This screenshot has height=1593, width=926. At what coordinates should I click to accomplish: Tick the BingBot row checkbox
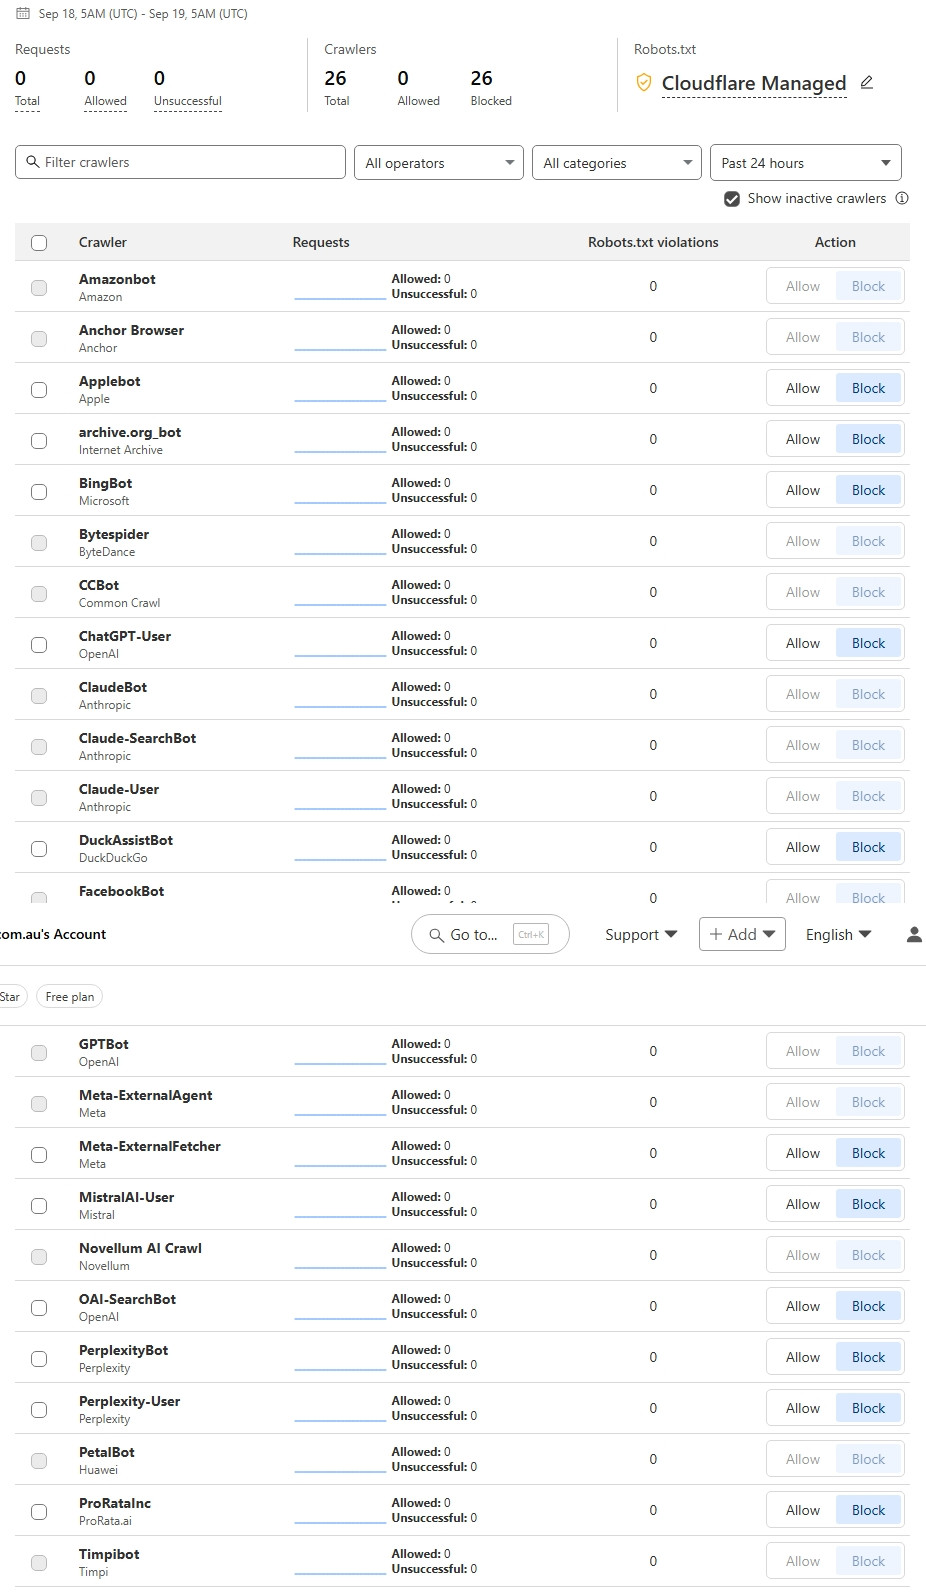39,491
